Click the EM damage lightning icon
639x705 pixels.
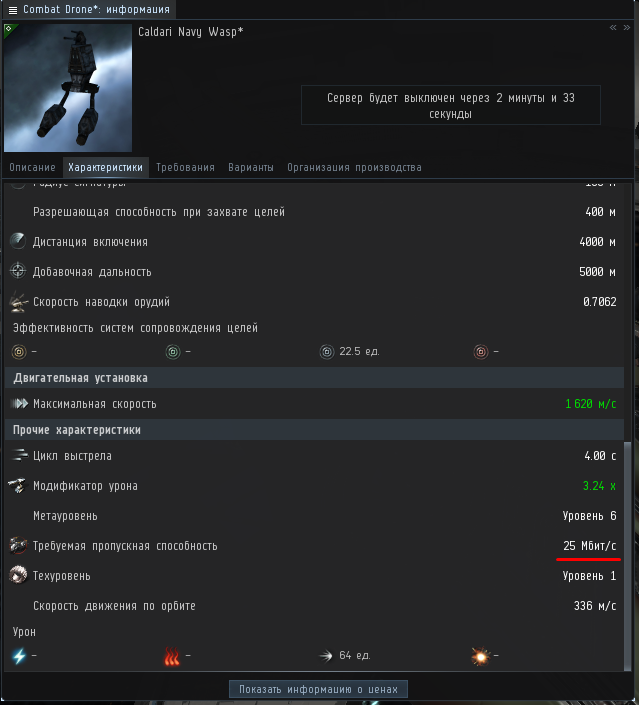click(x=19, y=656)
